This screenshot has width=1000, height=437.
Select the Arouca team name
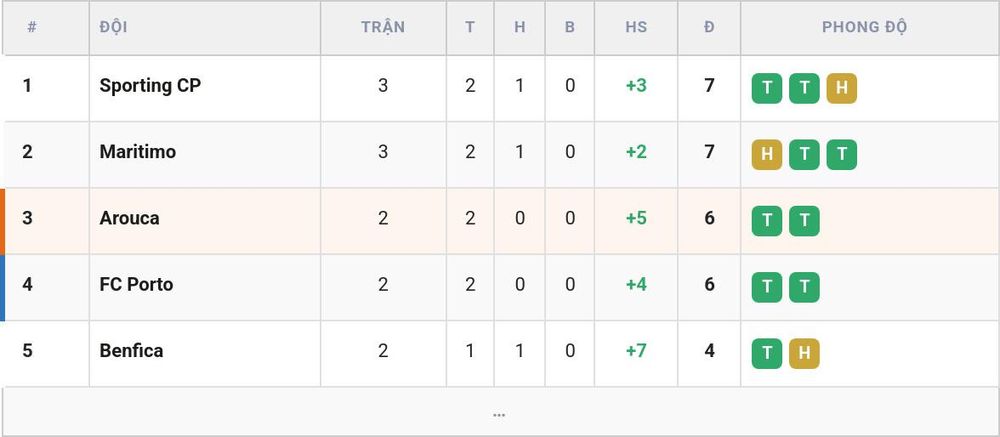click(x=129, y=218)
